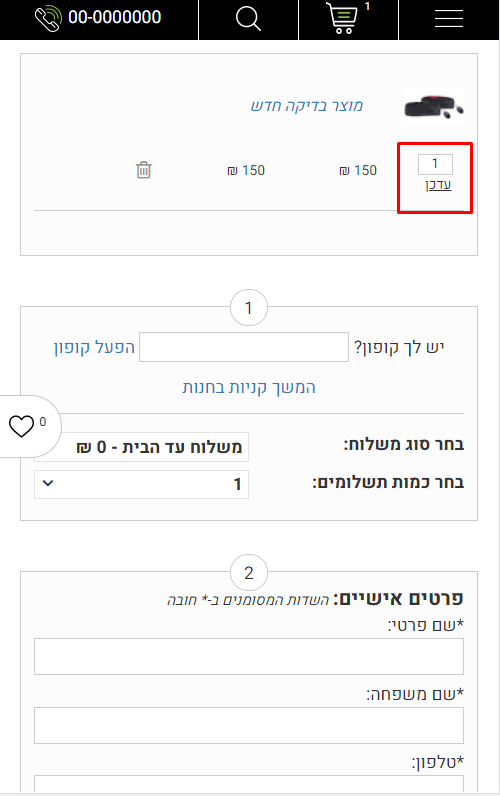This screenshot has height=796, width=500.
Task: Open wishlist via the heart icon
Action: (x=21, y=426)
